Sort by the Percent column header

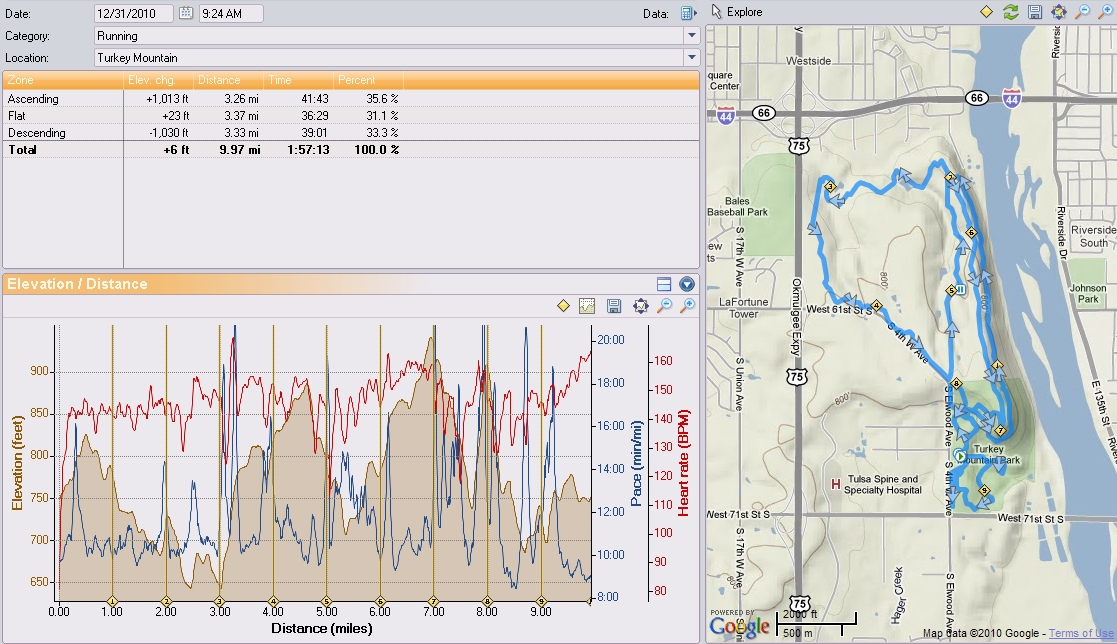[368, 80]
